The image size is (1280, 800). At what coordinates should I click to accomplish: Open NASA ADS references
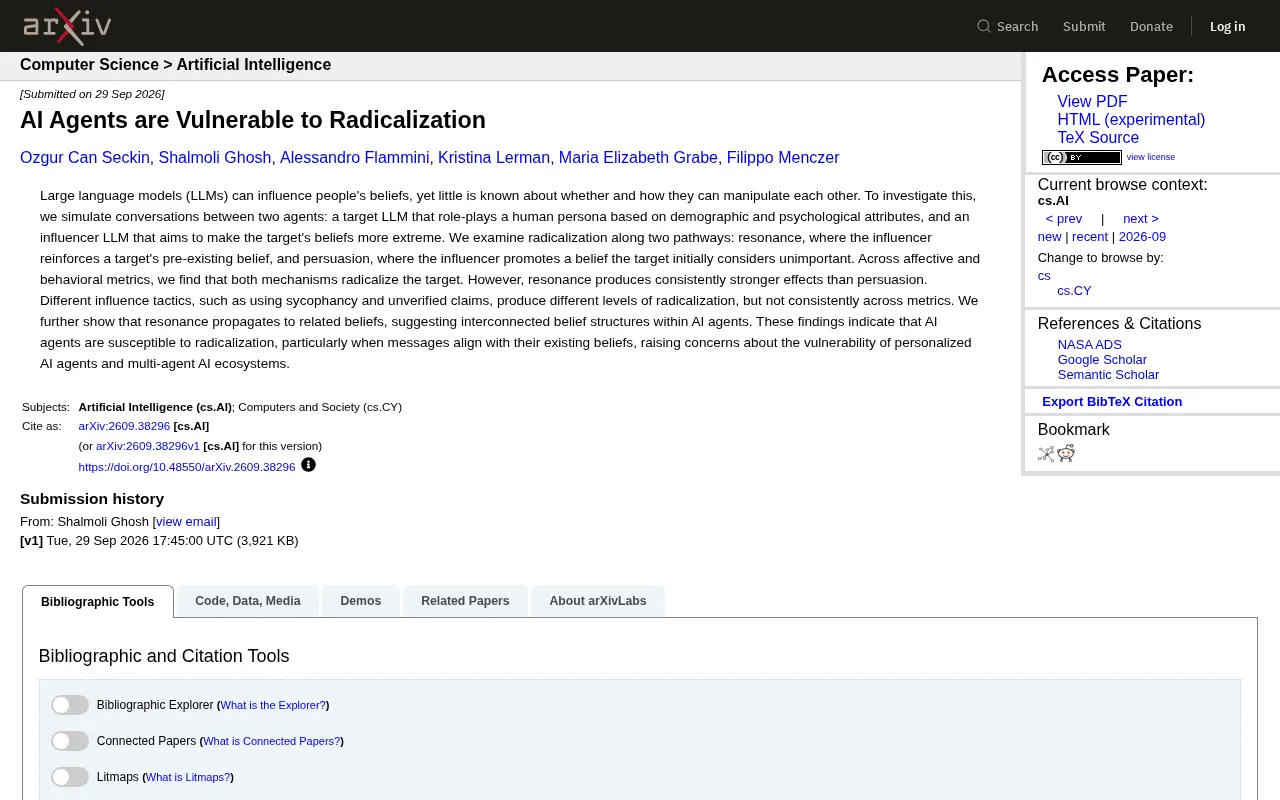coord(1090,345)
